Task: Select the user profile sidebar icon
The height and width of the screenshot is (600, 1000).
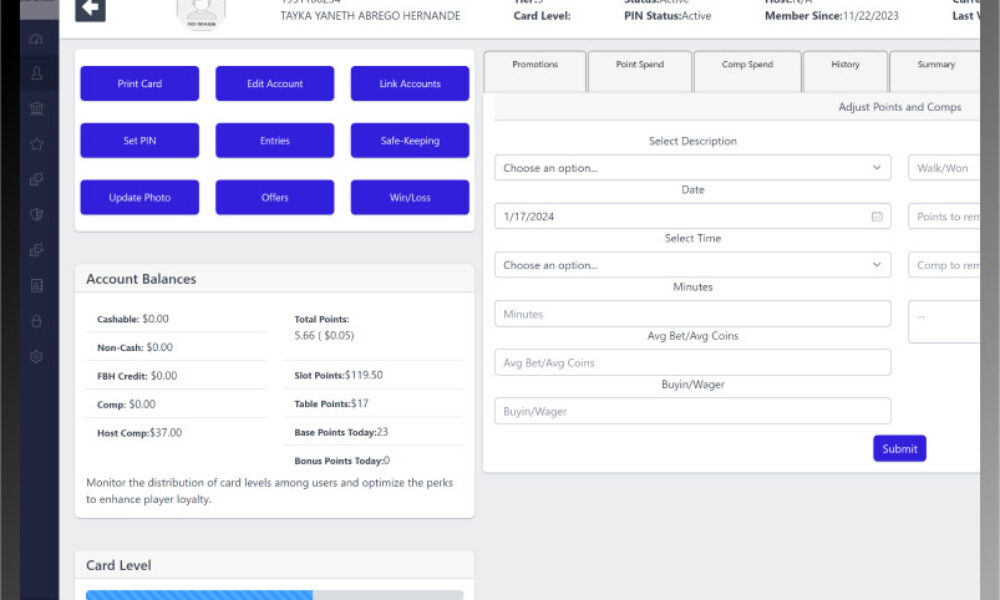Action: 37,74
